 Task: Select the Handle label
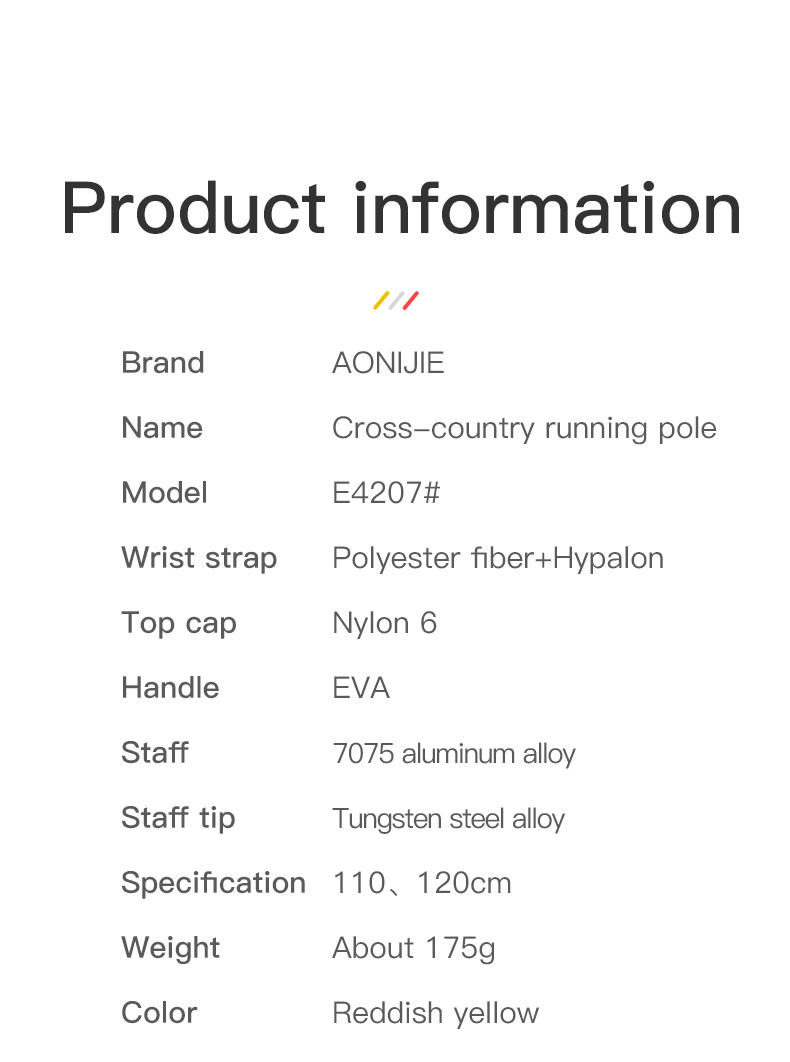tap(170, 688)
